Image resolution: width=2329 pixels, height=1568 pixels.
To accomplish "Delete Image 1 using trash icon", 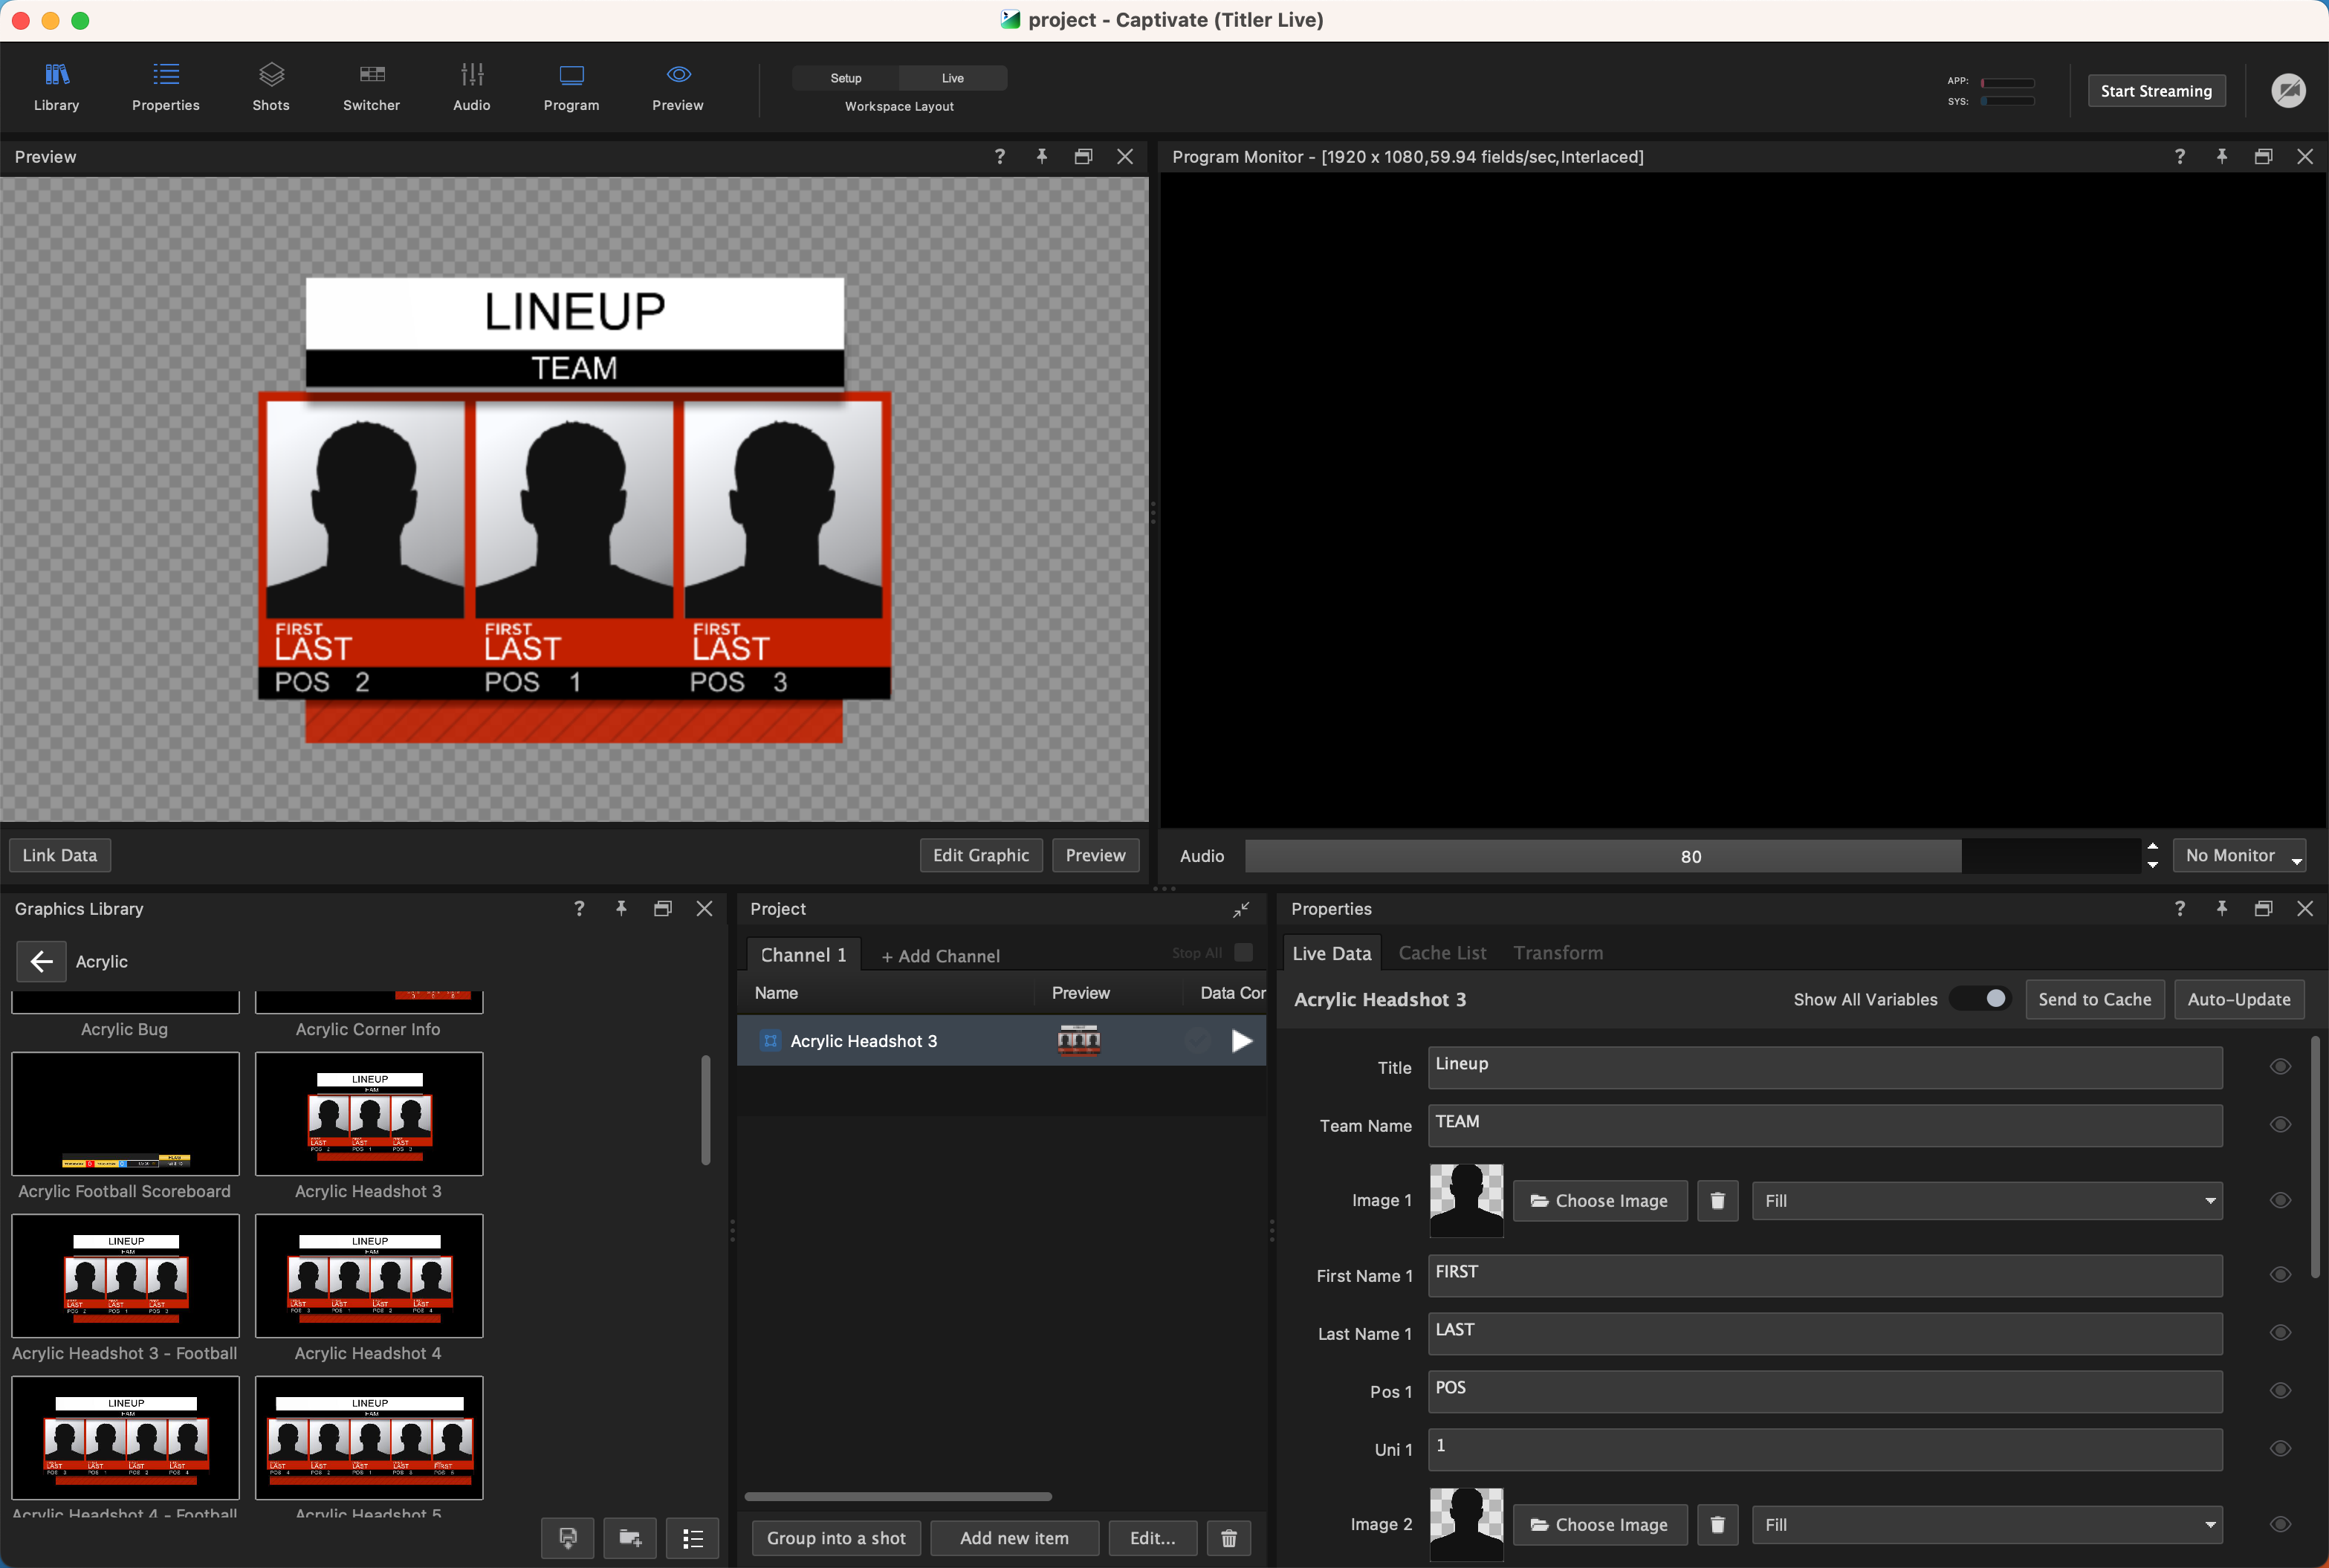I will [1717, 1200].
